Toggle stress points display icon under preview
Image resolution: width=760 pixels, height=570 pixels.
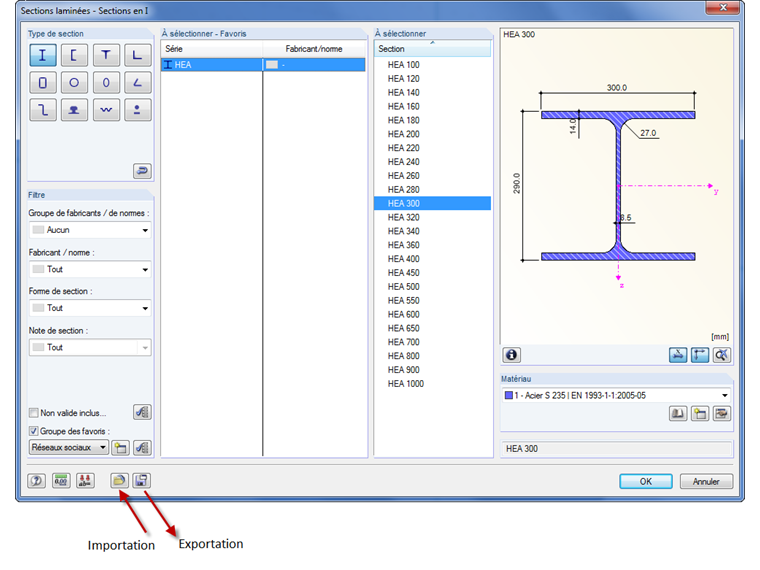678,355
